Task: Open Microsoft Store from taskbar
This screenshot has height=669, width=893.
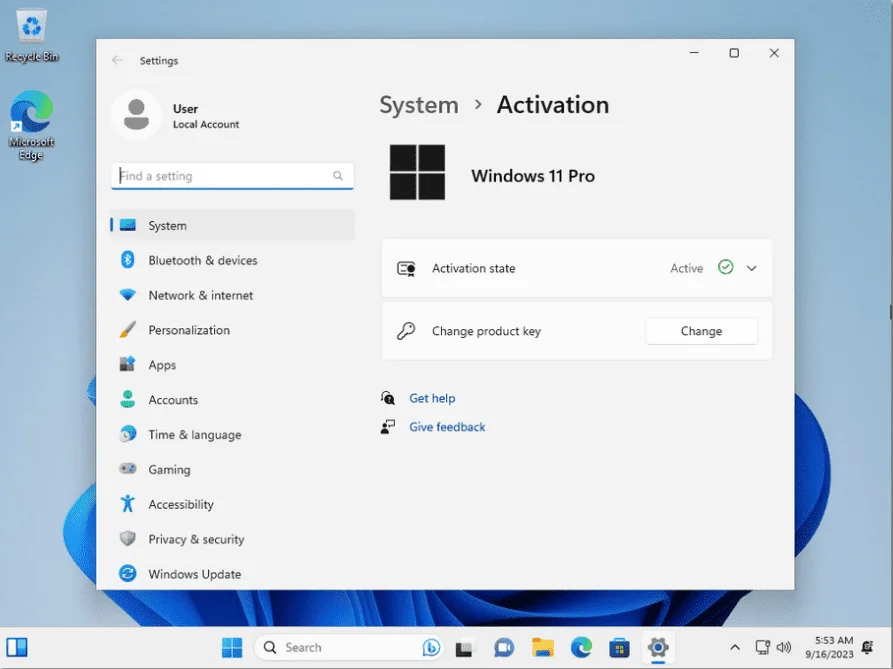Action: point(619,648)
